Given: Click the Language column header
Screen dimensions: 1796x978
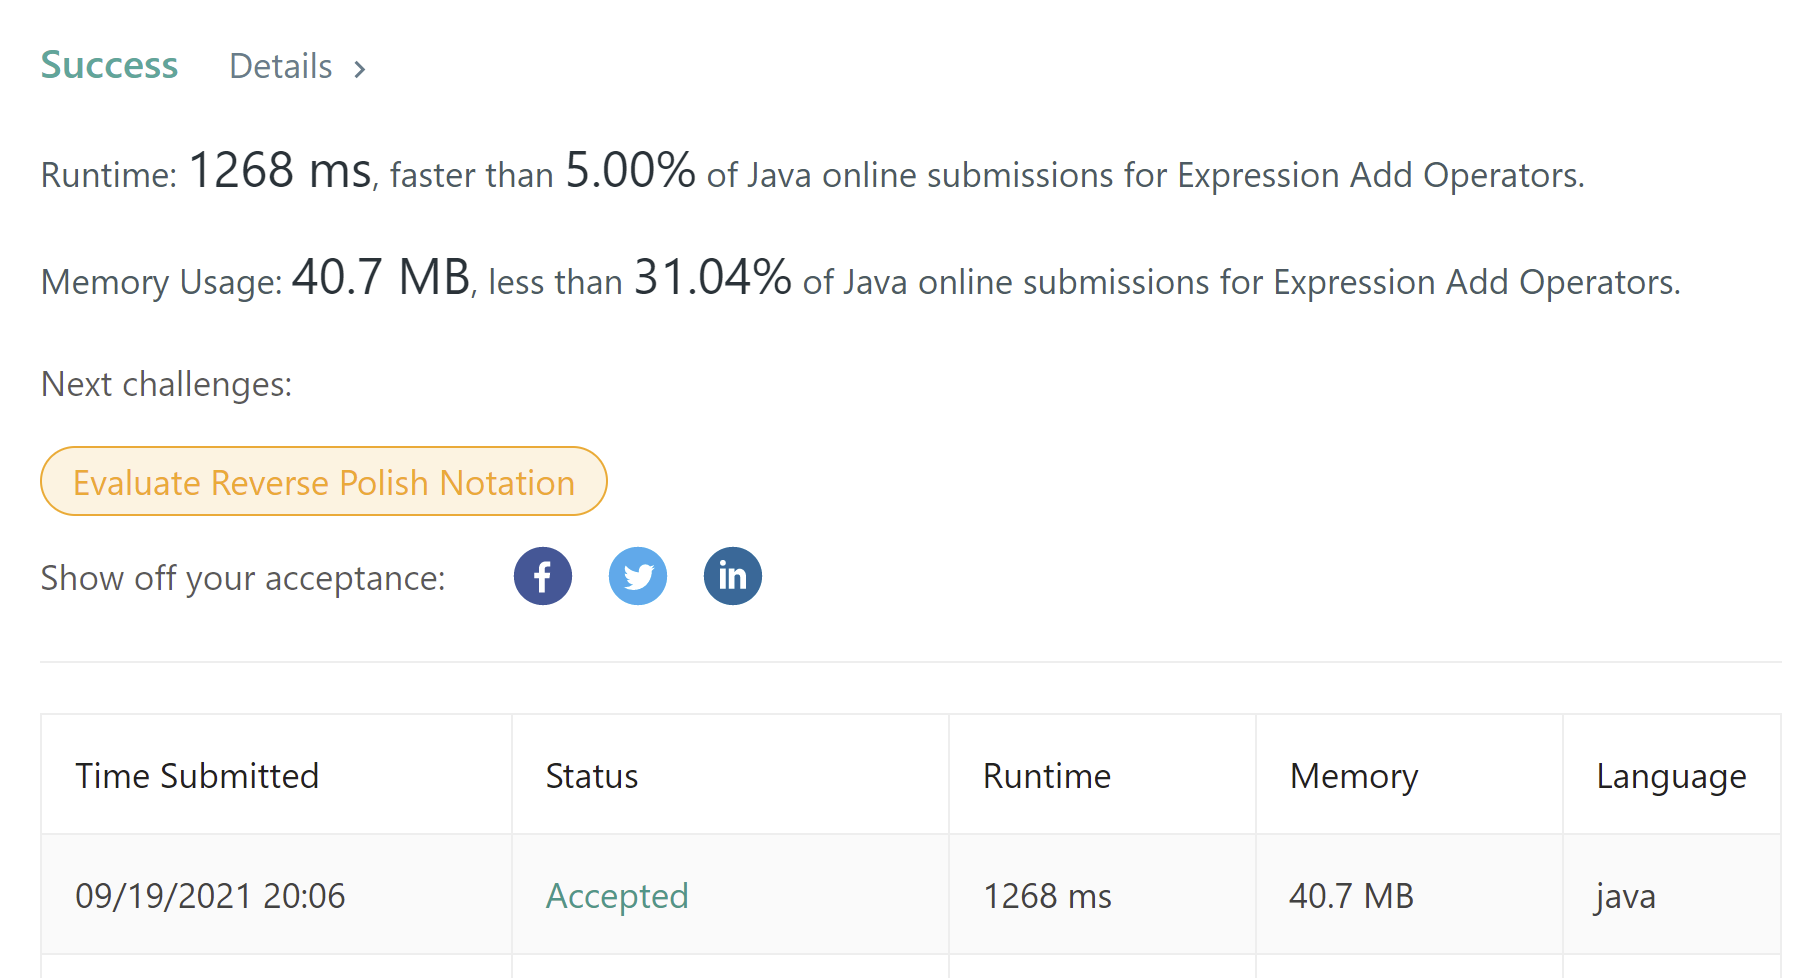Looking at the screenshot, I should click(x=1671, y=776).
